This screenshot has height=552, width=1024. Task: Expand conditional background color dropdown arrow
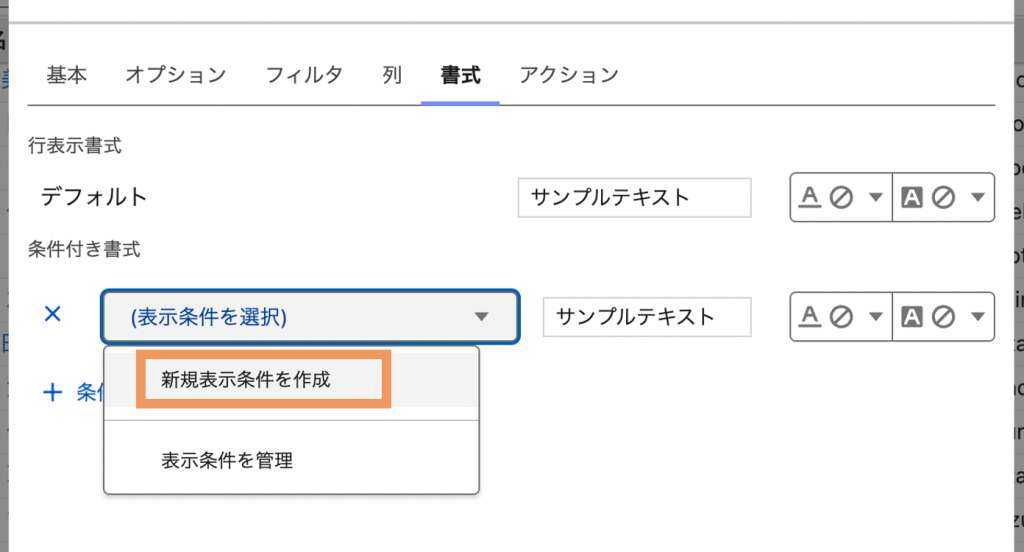pos(976,317)
